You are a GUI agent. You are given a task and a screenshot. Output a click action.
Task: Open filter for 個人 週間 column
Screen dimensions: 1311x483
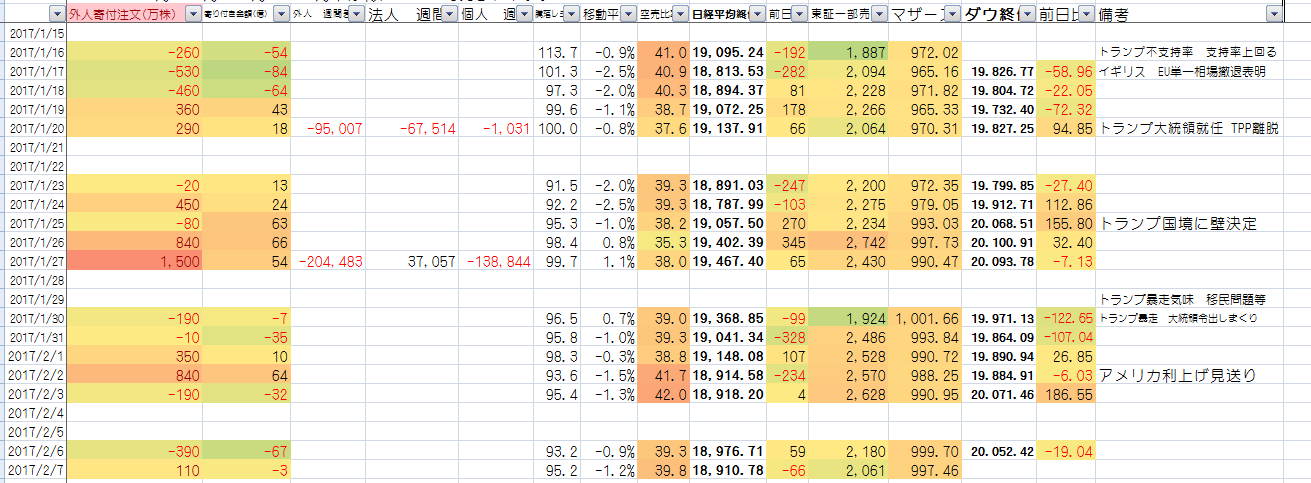[x=523, y=15]
